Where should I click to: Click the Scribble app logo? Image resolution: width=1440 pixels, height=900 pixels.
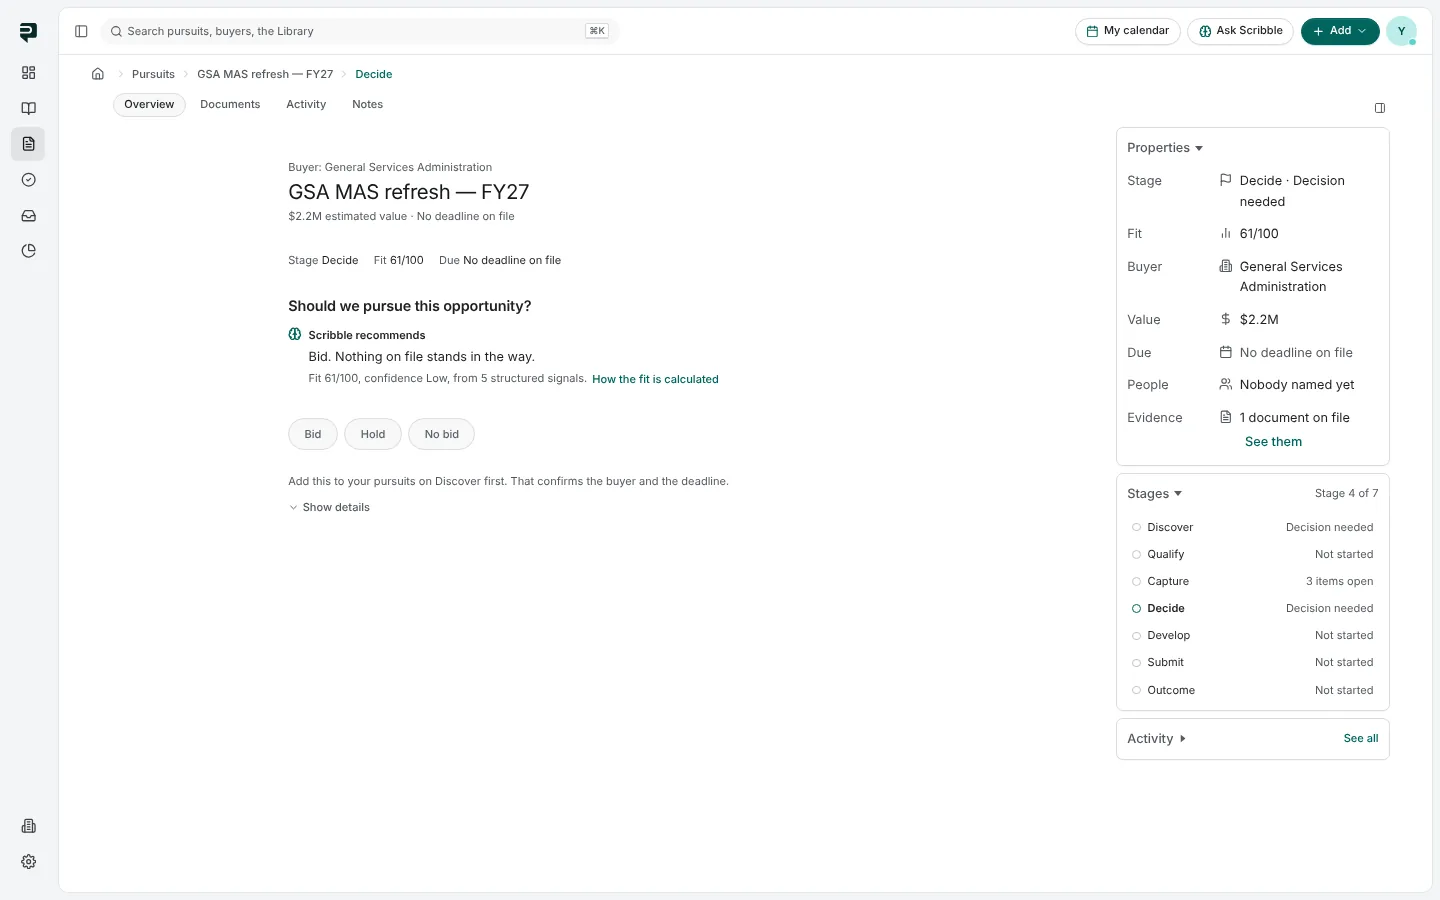click(28, 32)
